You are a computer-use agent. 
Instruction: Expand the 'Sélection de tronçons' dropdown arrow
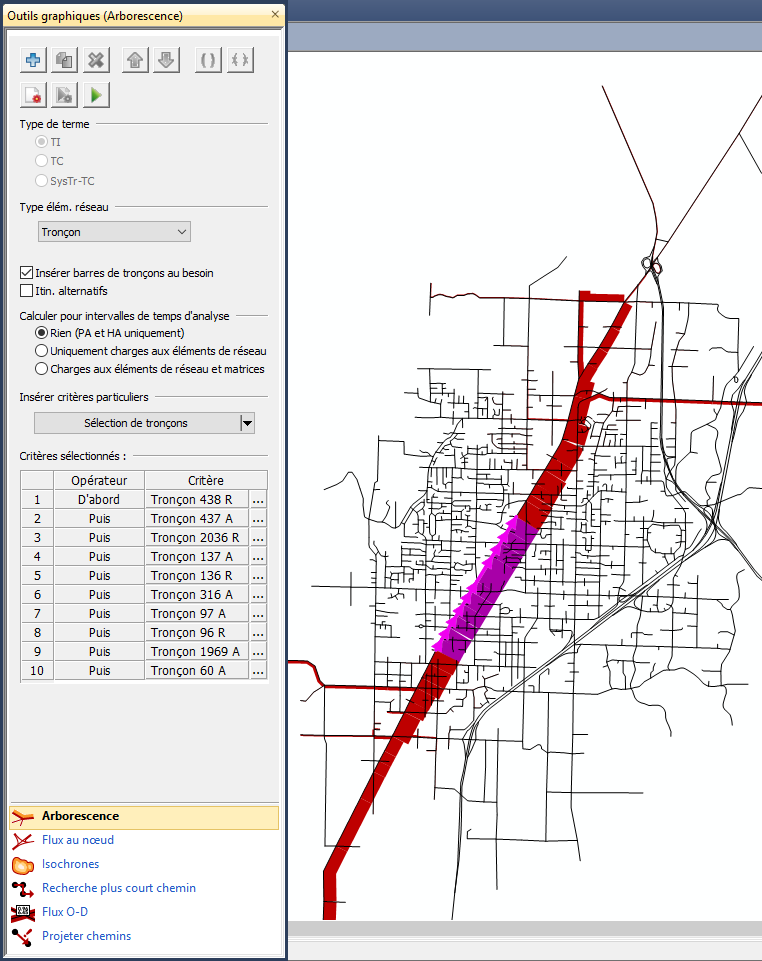click(247, 423)
